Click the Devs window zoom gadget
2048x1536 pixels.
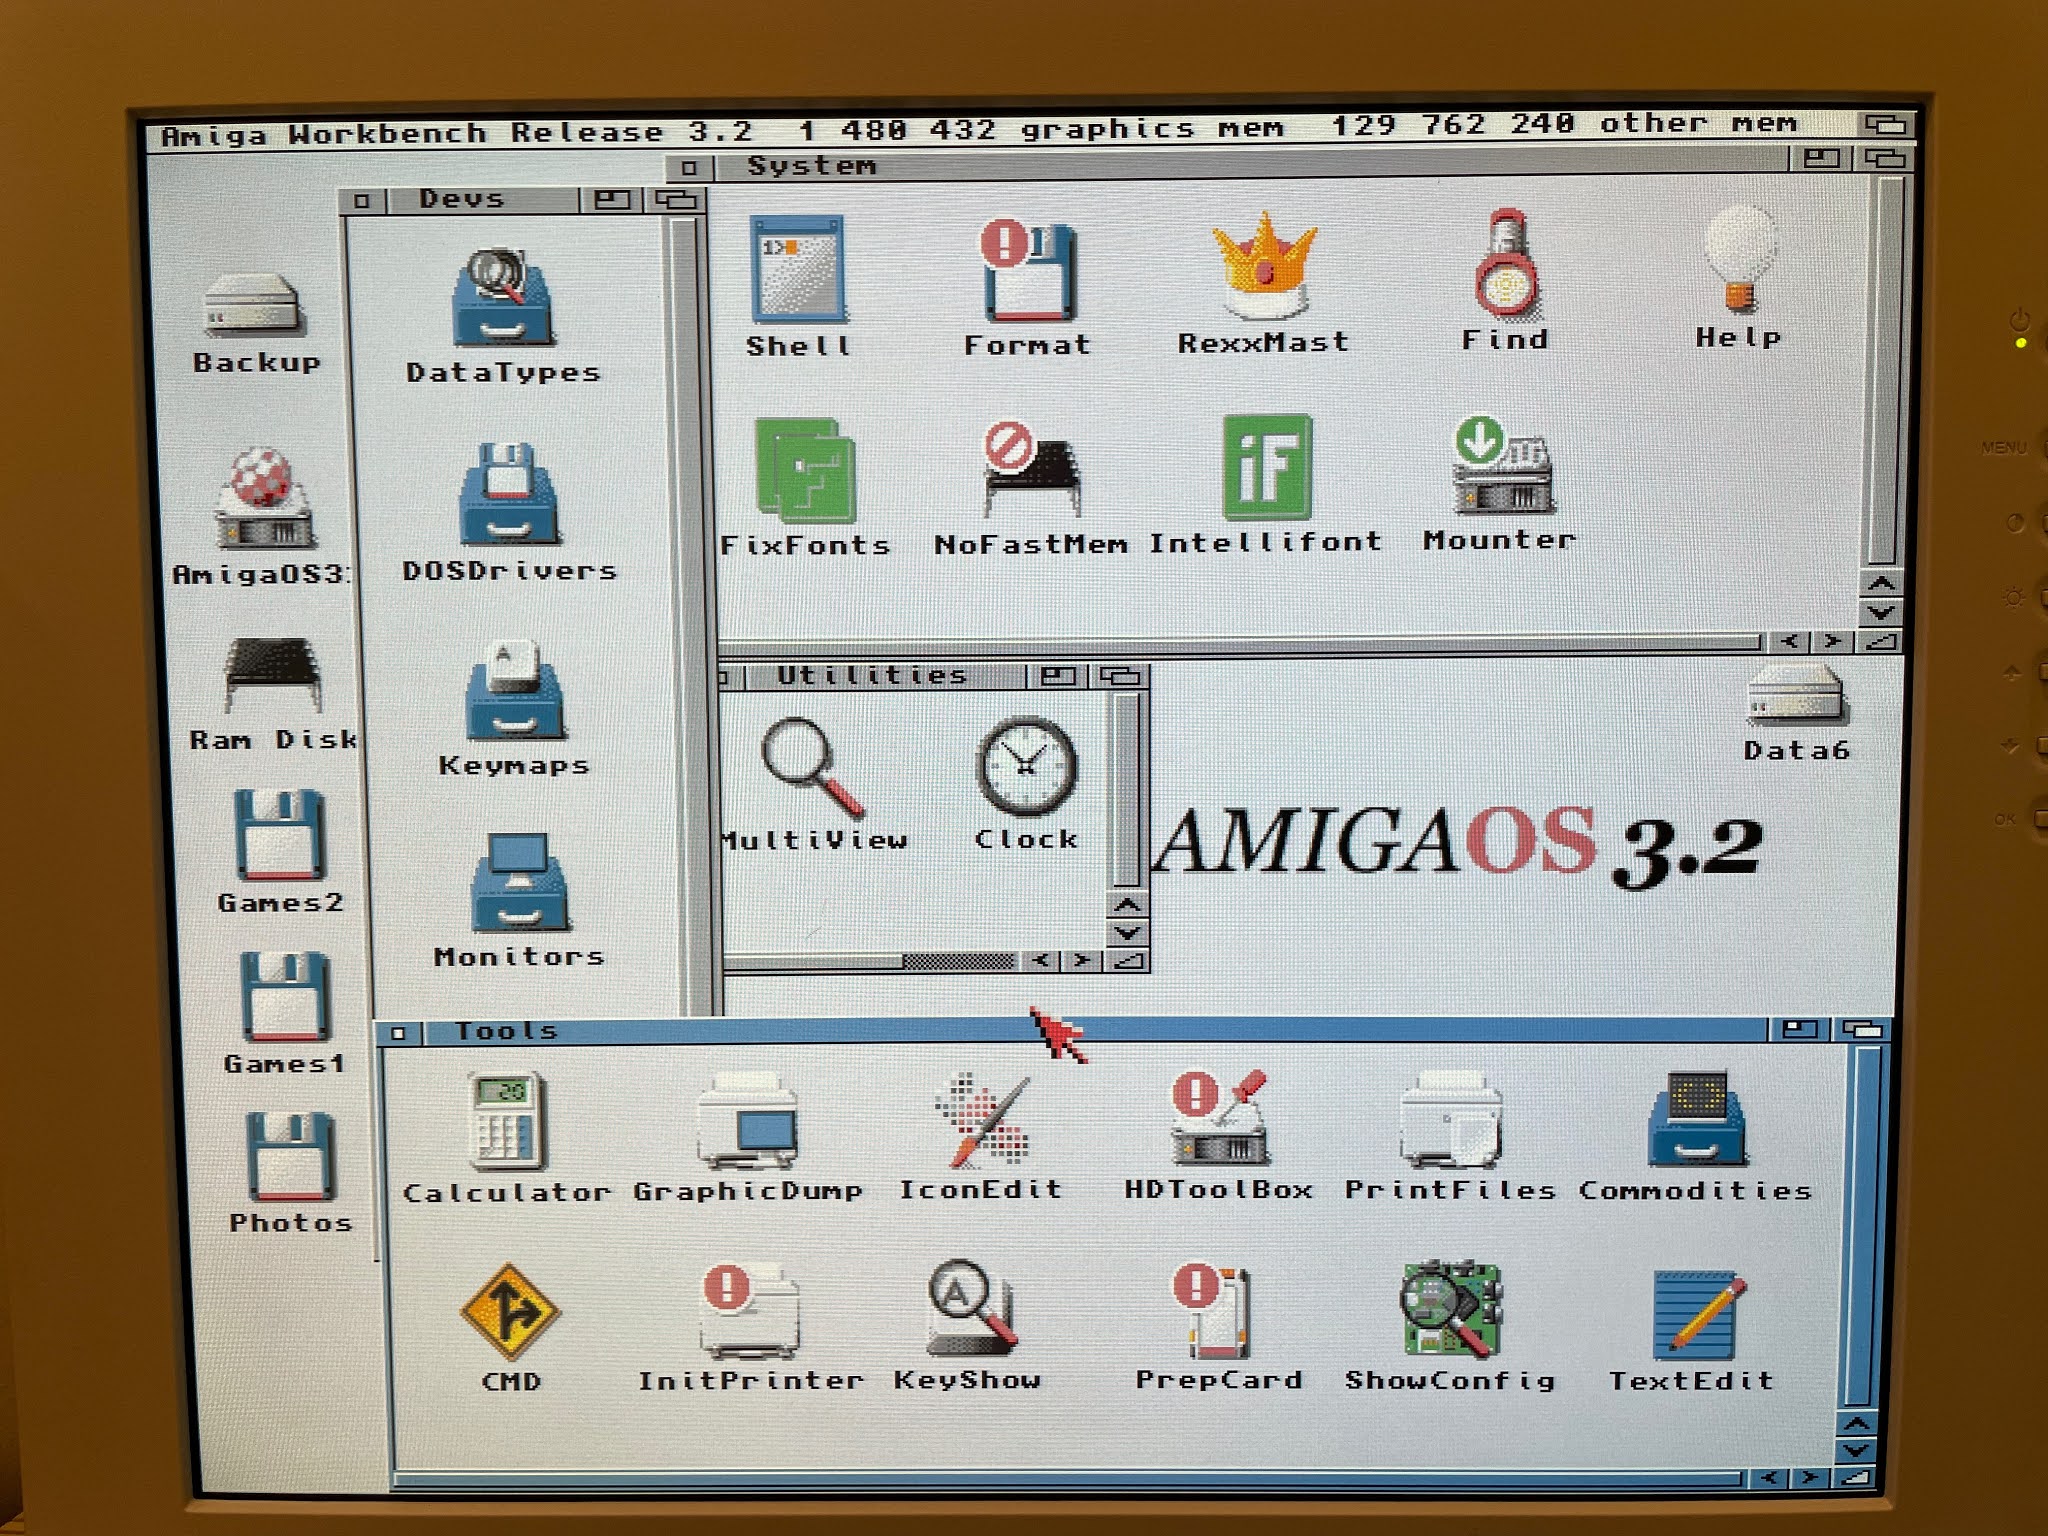[x=611, y=200]
